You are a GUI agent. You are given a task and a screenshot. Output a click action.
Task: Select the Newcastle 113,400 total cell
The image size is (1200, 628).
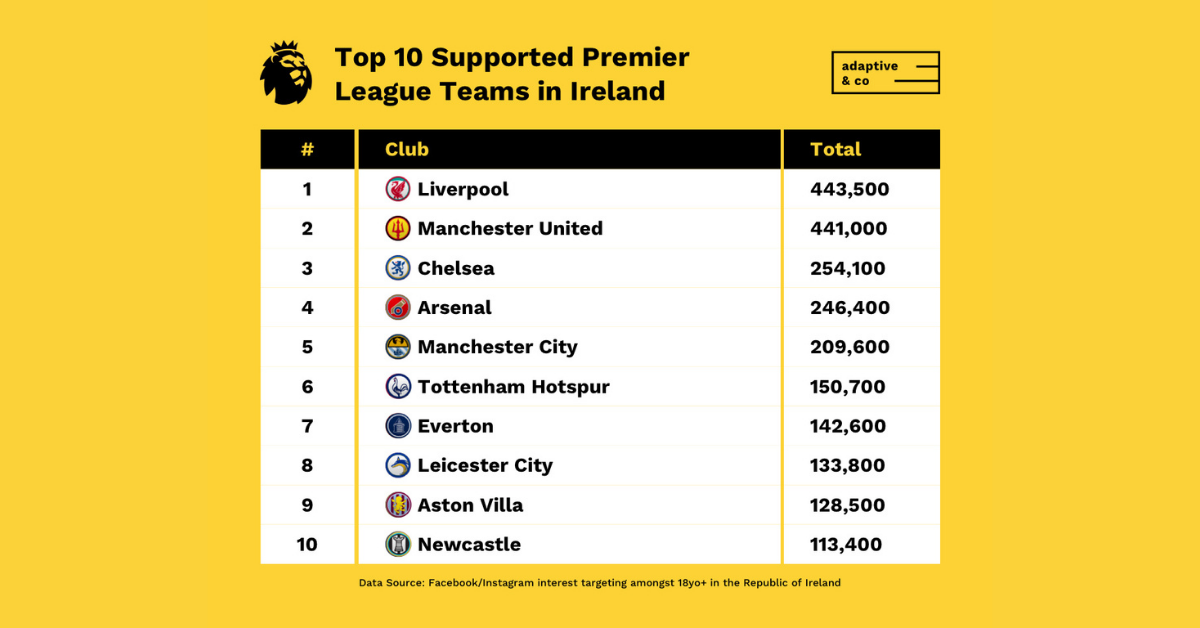pos(862,544)
